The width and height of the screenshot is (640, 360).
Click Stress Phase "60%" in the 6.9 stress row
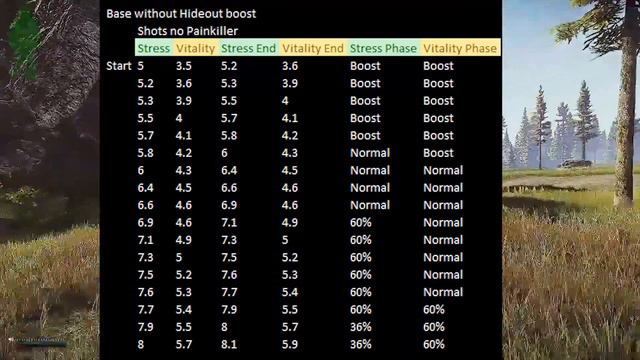tap(360, 223)
